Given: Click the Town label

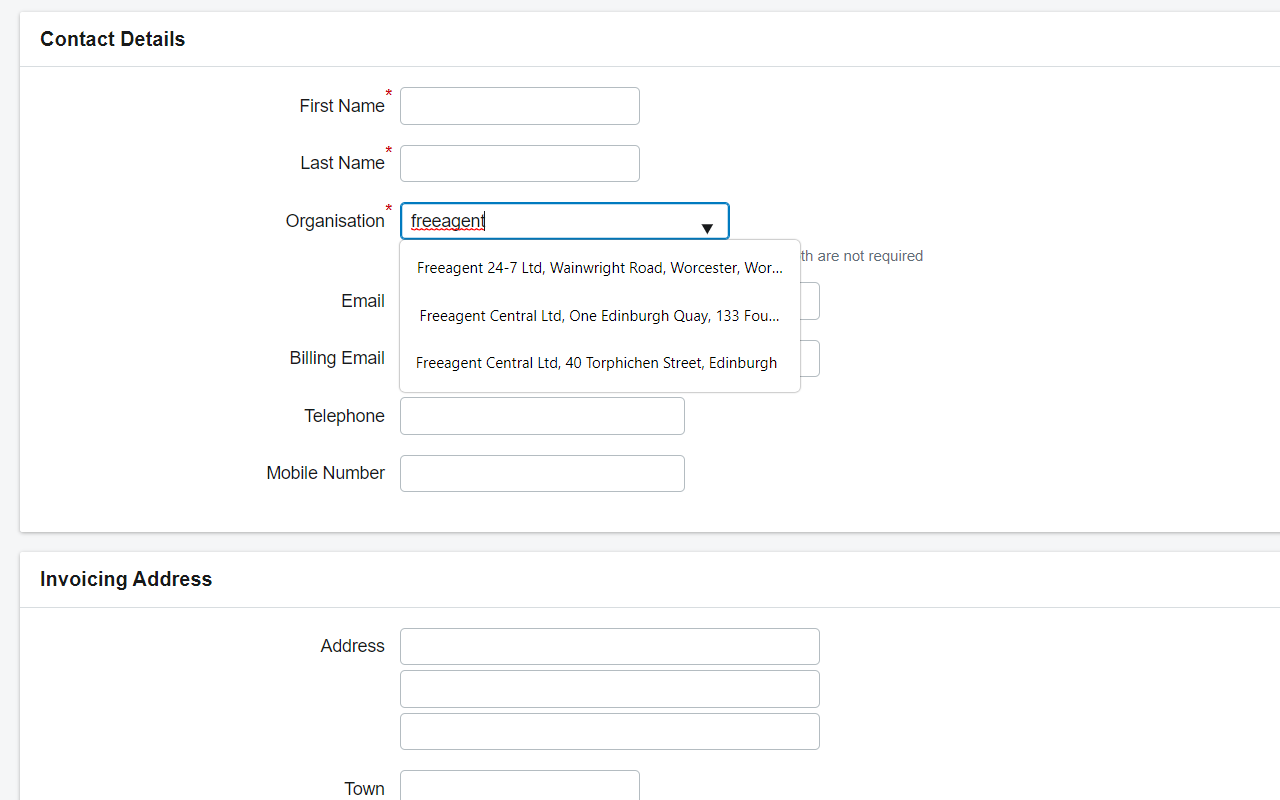Looking at the screenshot, I should (x=364, y=789).
